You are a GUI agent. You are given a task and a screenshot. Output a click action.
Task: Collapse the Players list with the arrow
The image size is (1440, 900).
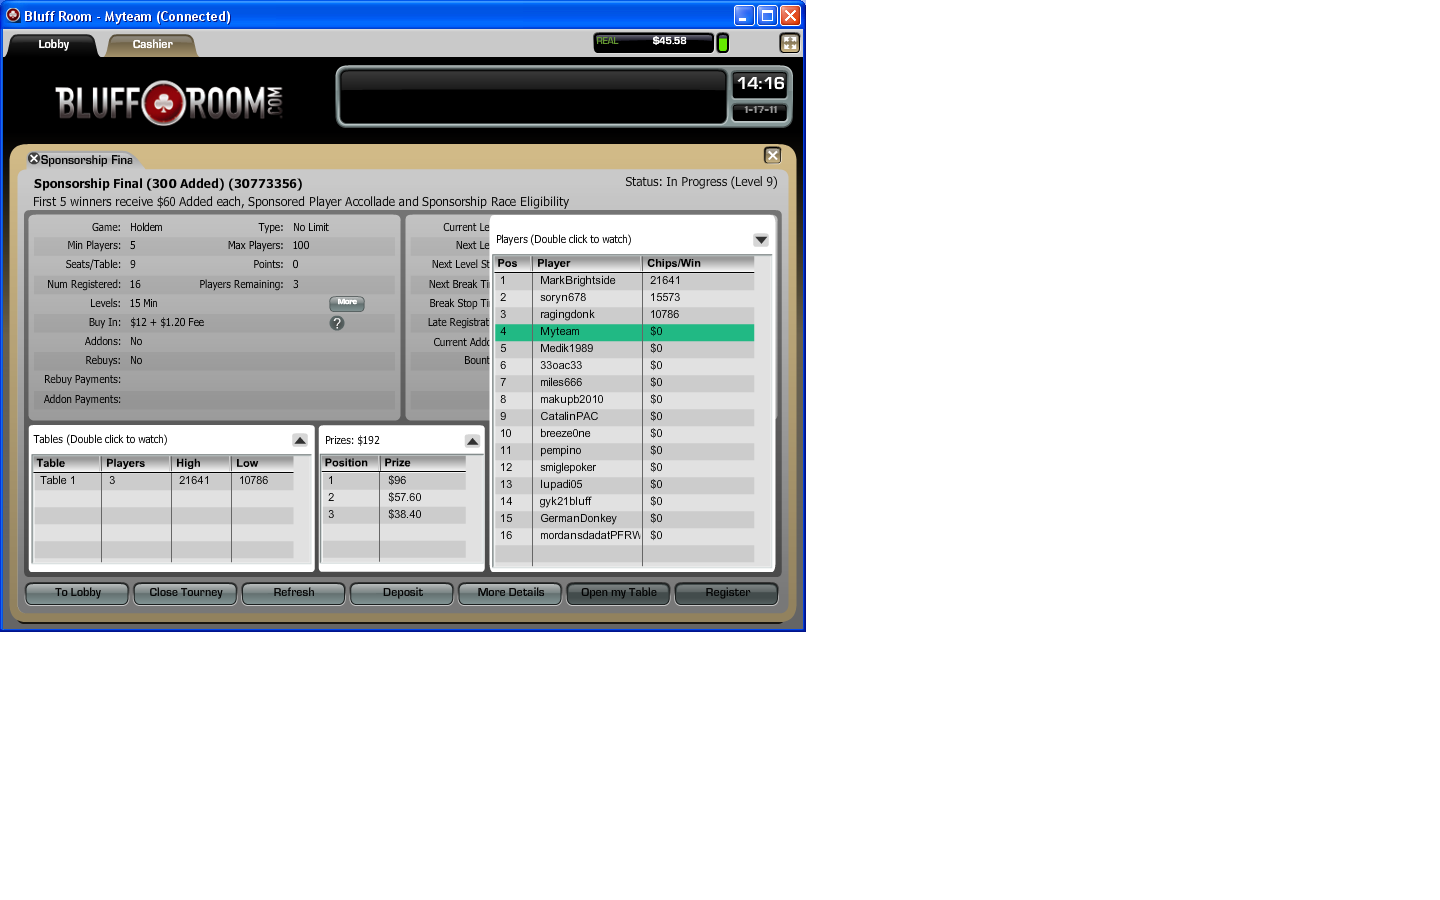(761, 240)
